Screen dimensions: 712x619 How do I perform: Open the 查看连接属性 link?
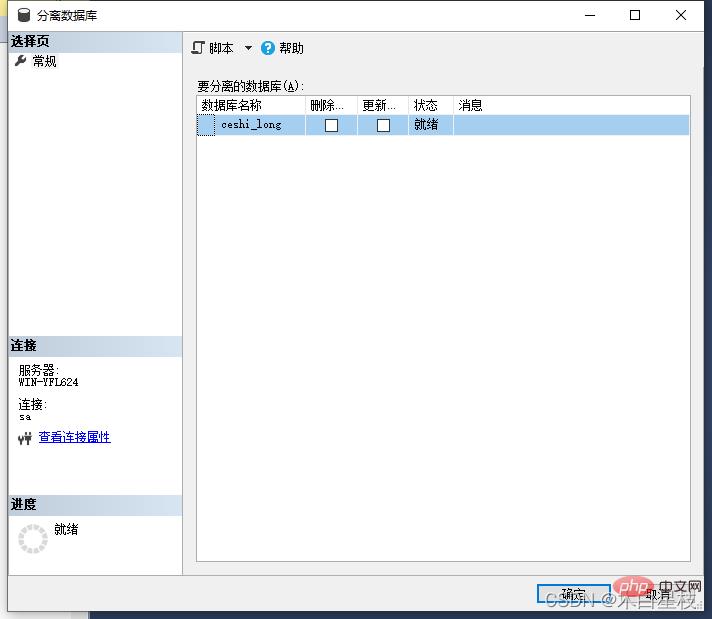pos(74,437)
